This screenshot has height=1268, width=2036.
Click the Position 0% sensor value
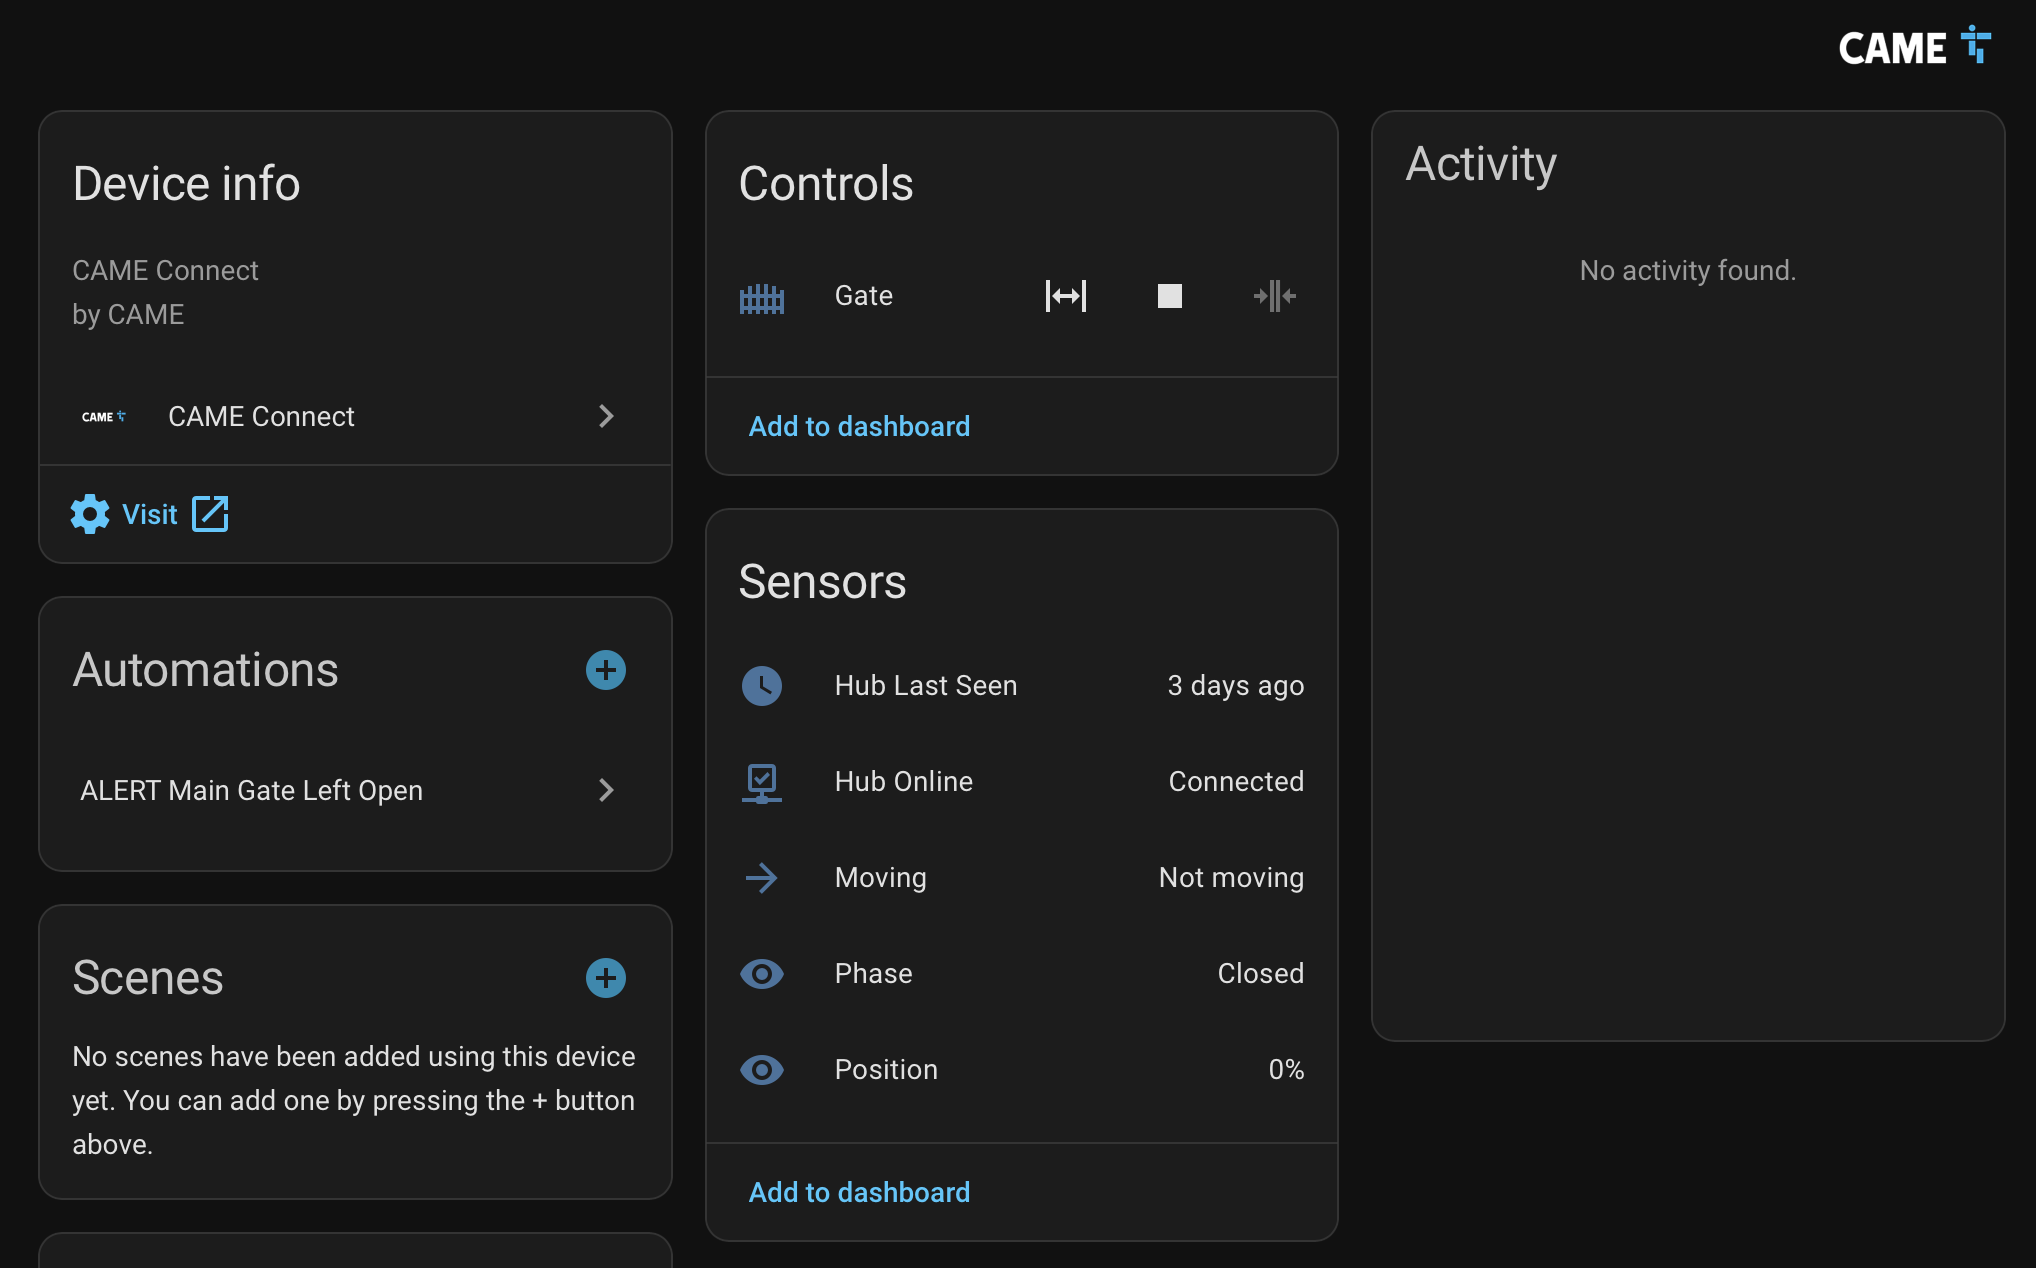click(1286, 1070)
